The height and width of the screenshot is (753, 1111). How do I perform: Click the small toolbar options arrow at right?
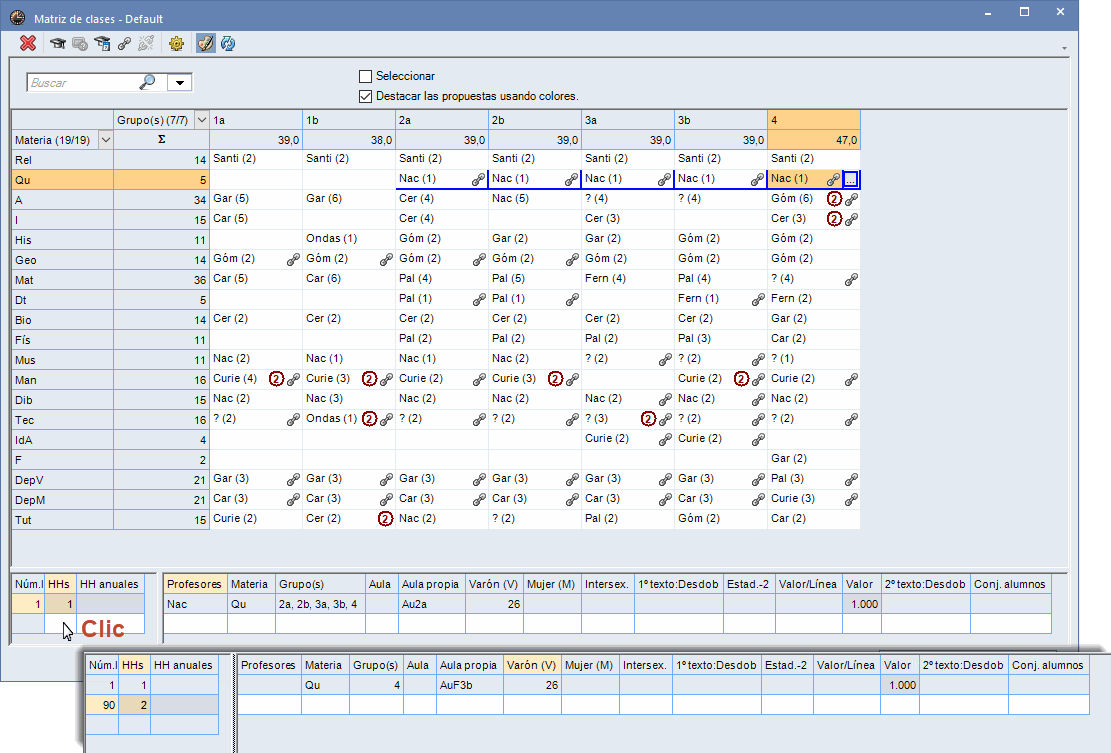(x=1064, y=49)
